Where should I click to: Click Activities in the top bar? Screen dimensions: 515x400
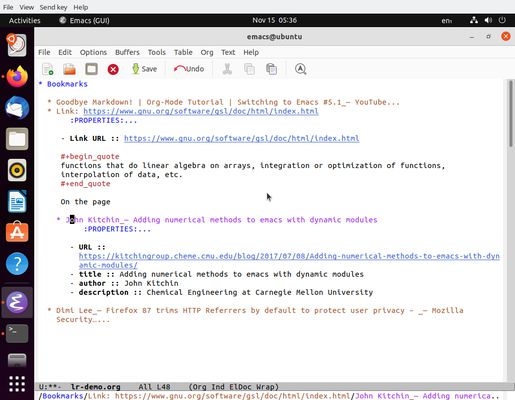pos(24,20)
